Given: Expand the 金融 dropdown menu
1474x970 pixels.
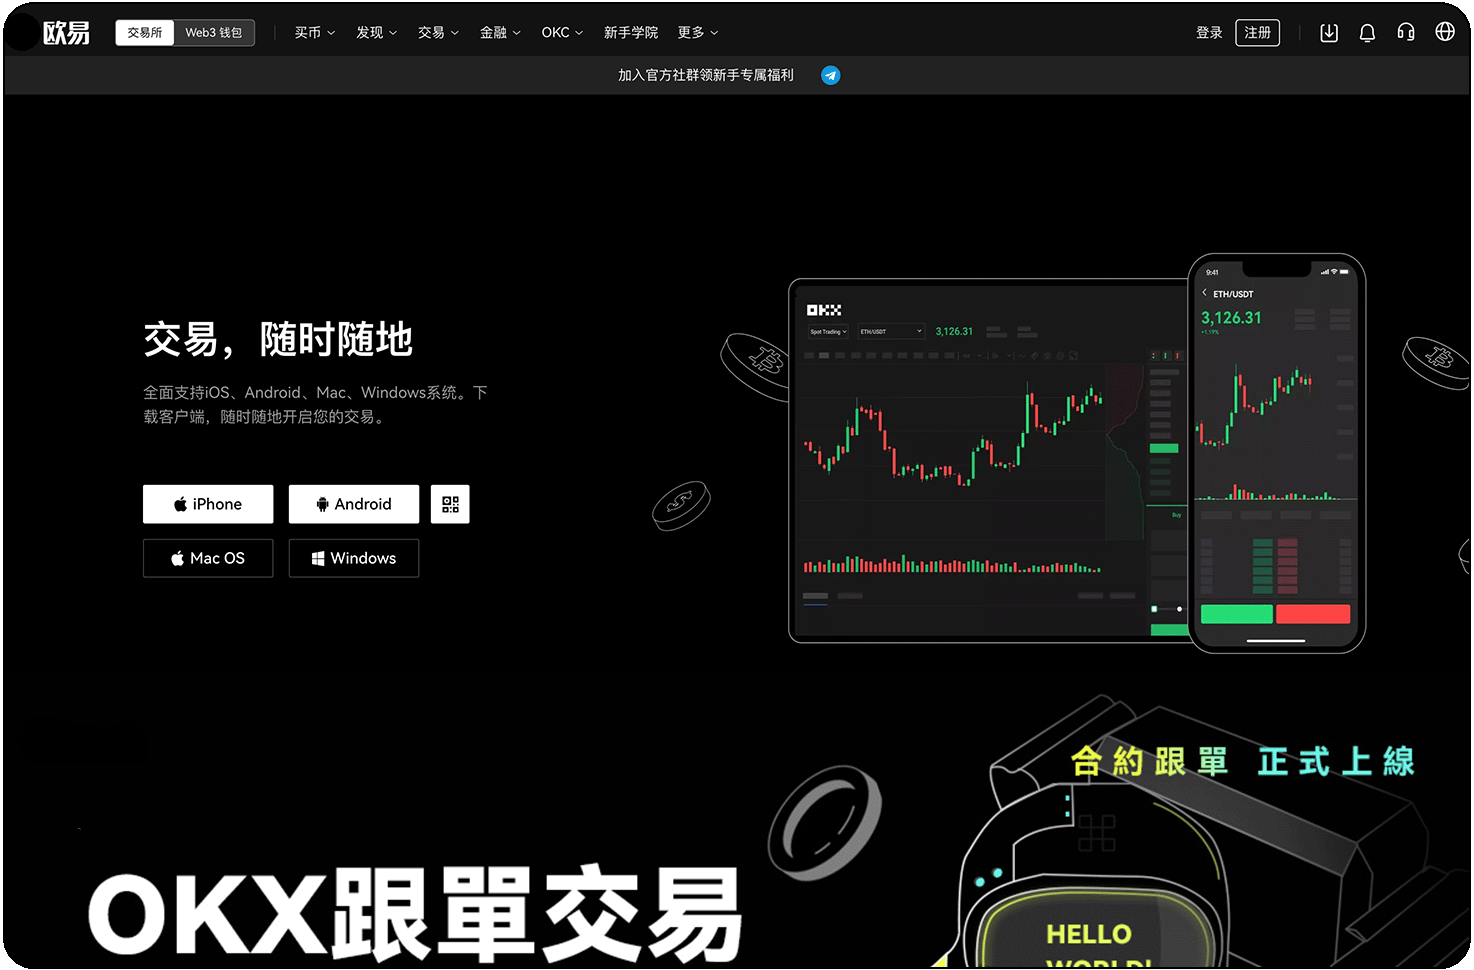Looking at the screenshot, I should click(x=499, y=33).
